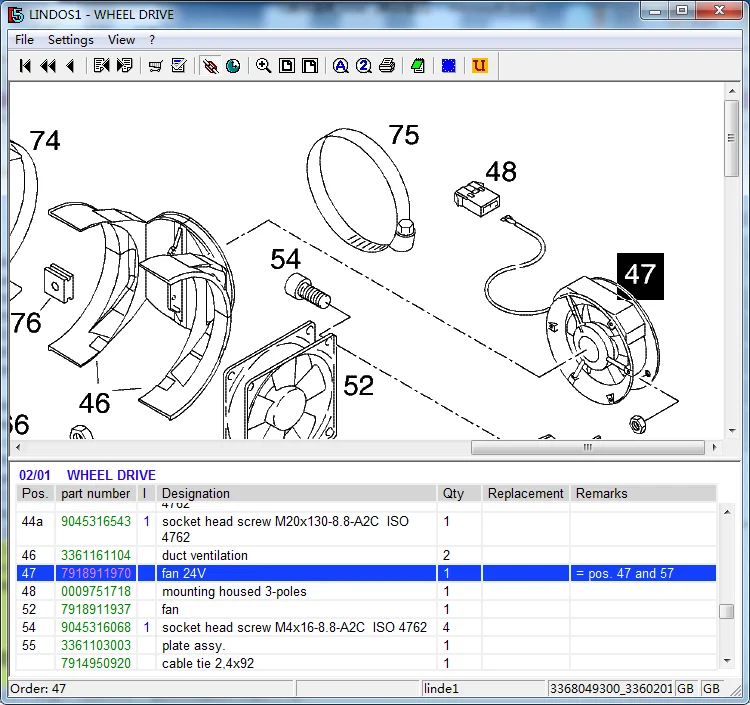
Task: Click the double-arrow rewind toolbar icon
Action: click(x=48, y=66)
